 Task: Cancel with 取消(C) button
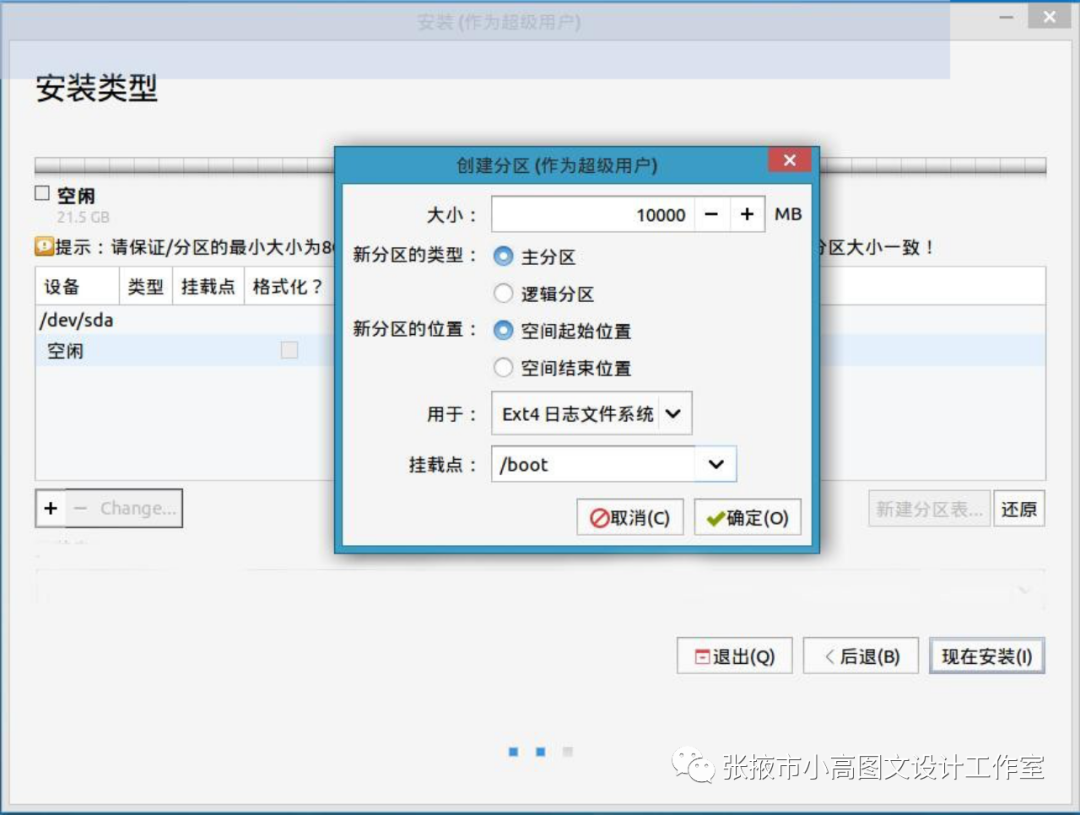point(630,517)
